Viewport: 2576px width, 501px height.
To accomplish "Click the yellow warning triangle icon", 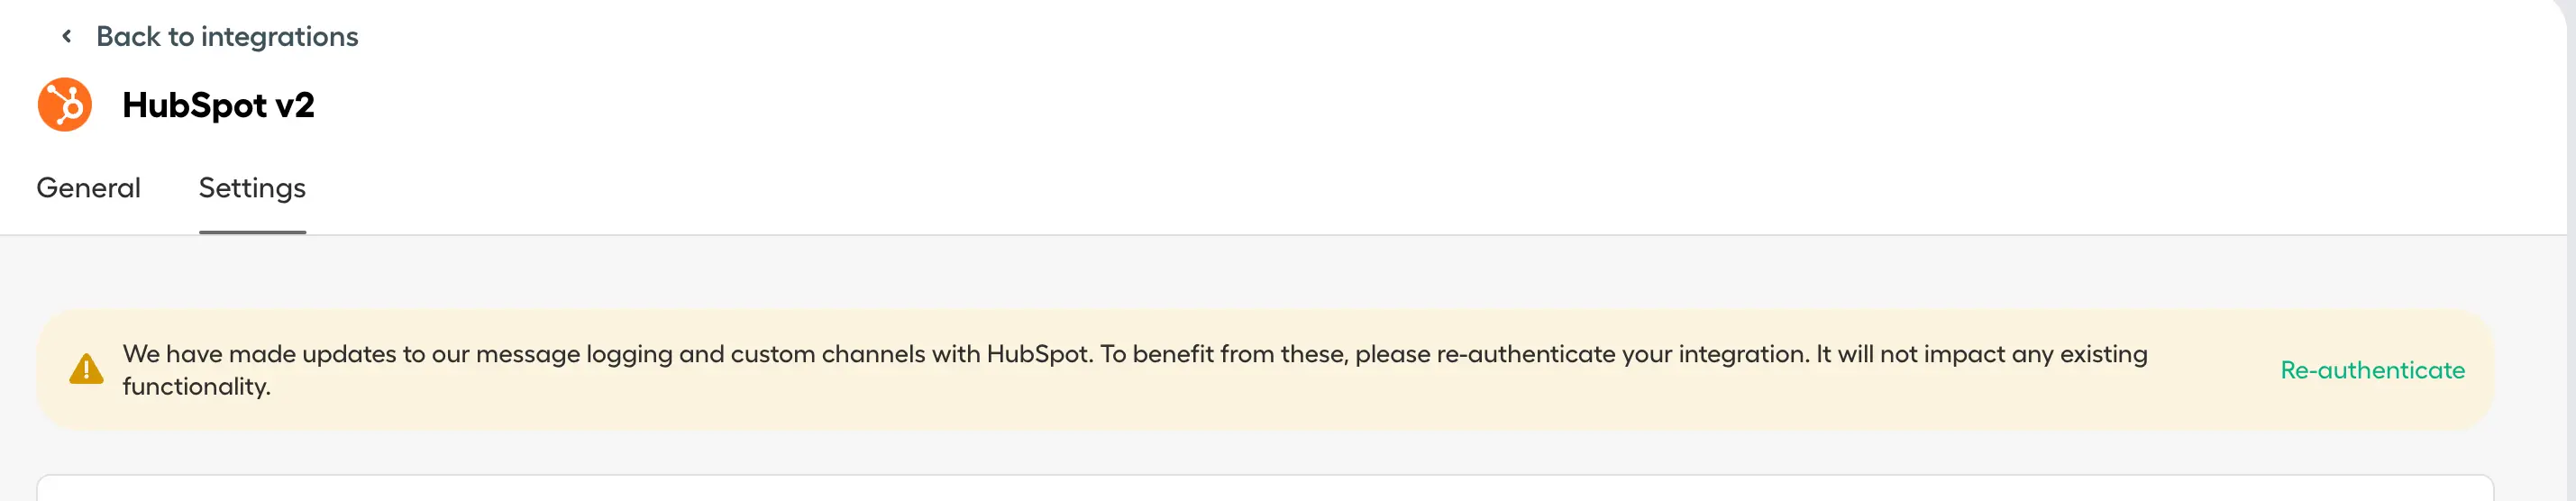I will [87, 369].
